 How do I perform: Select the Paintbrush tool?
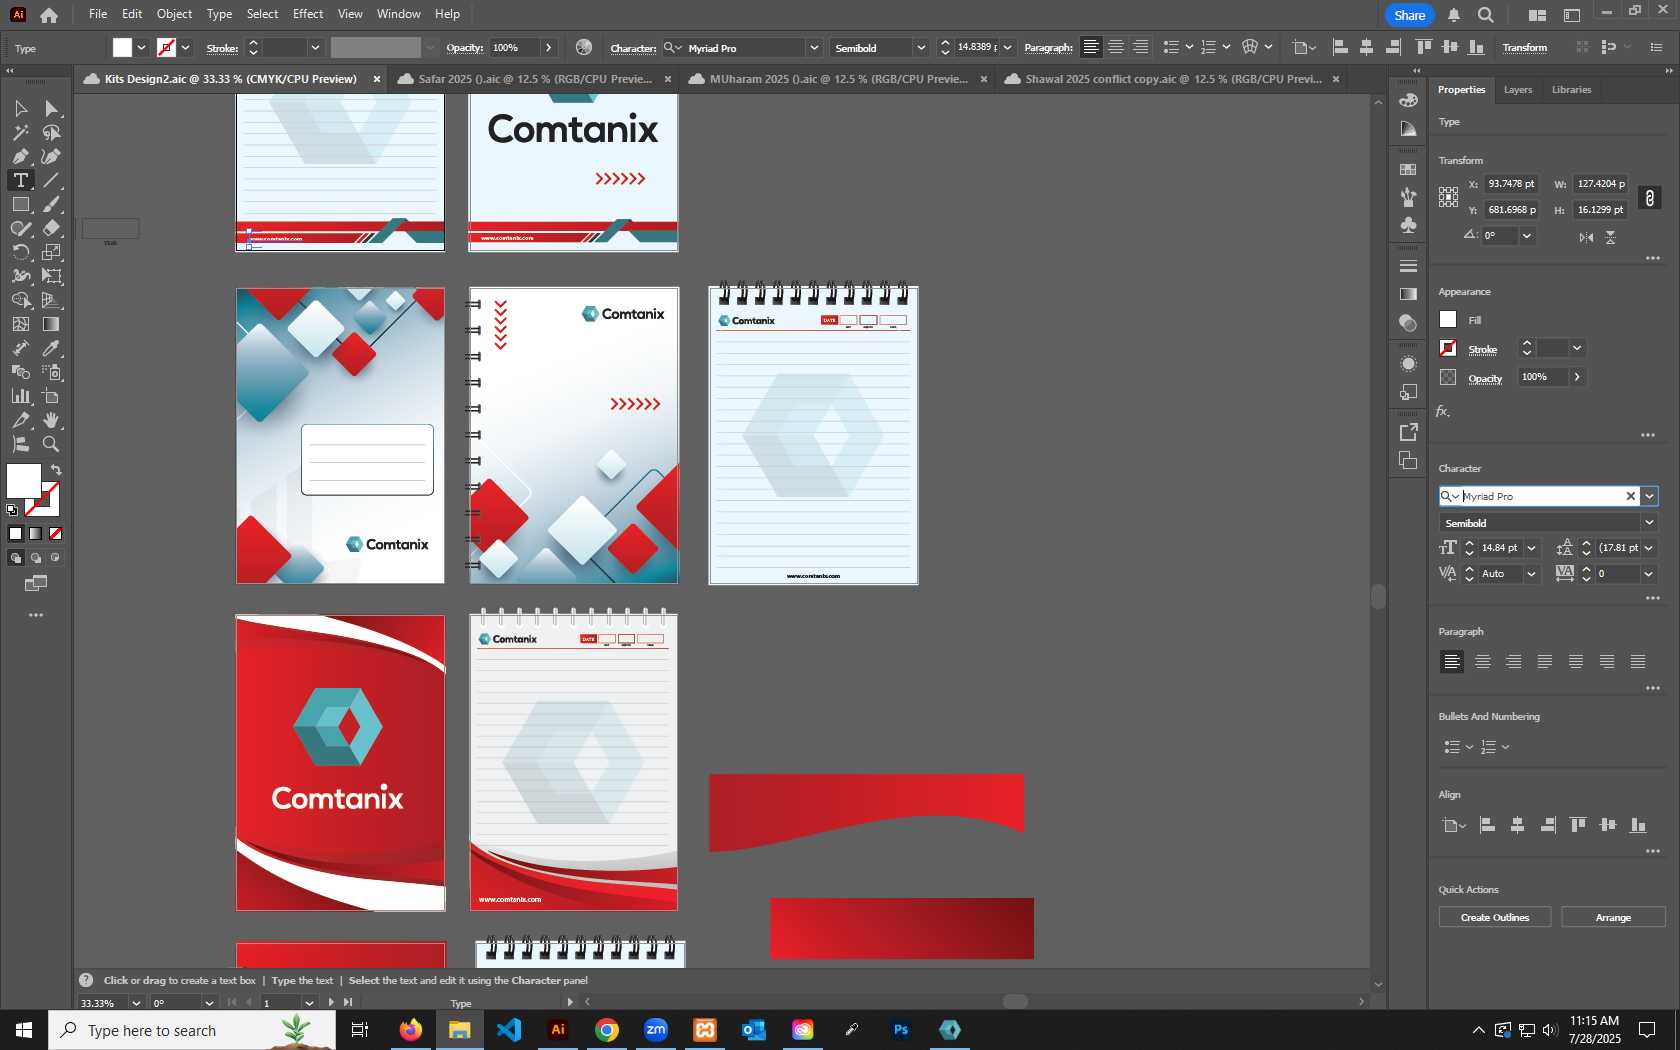tap(51, 204)
